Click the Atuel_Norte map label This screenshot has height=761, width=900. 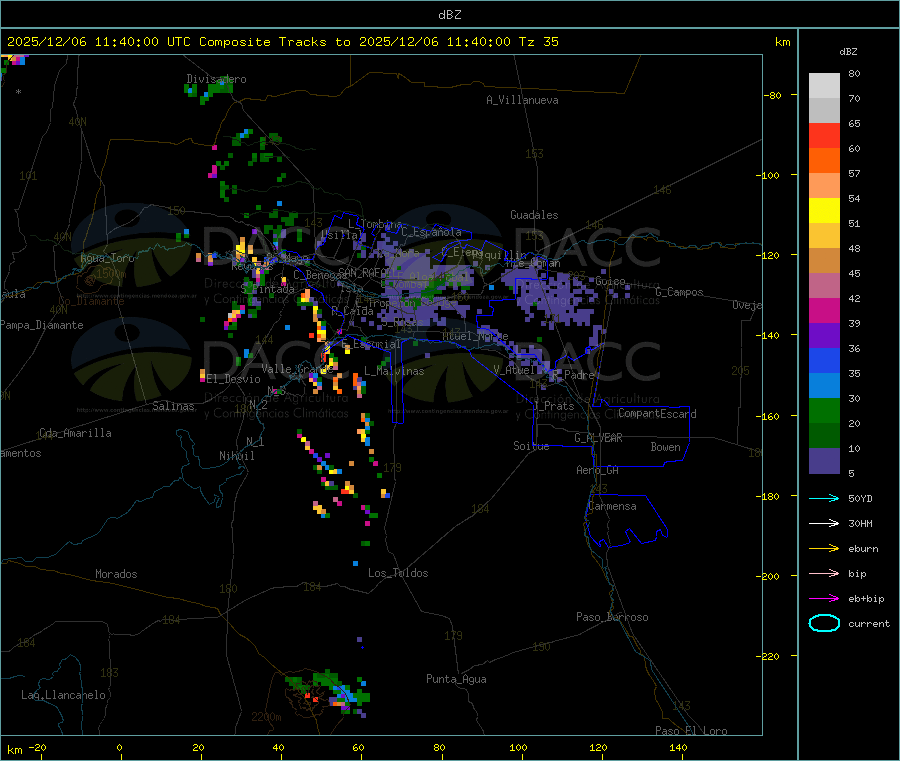click(x=475, y=336)
